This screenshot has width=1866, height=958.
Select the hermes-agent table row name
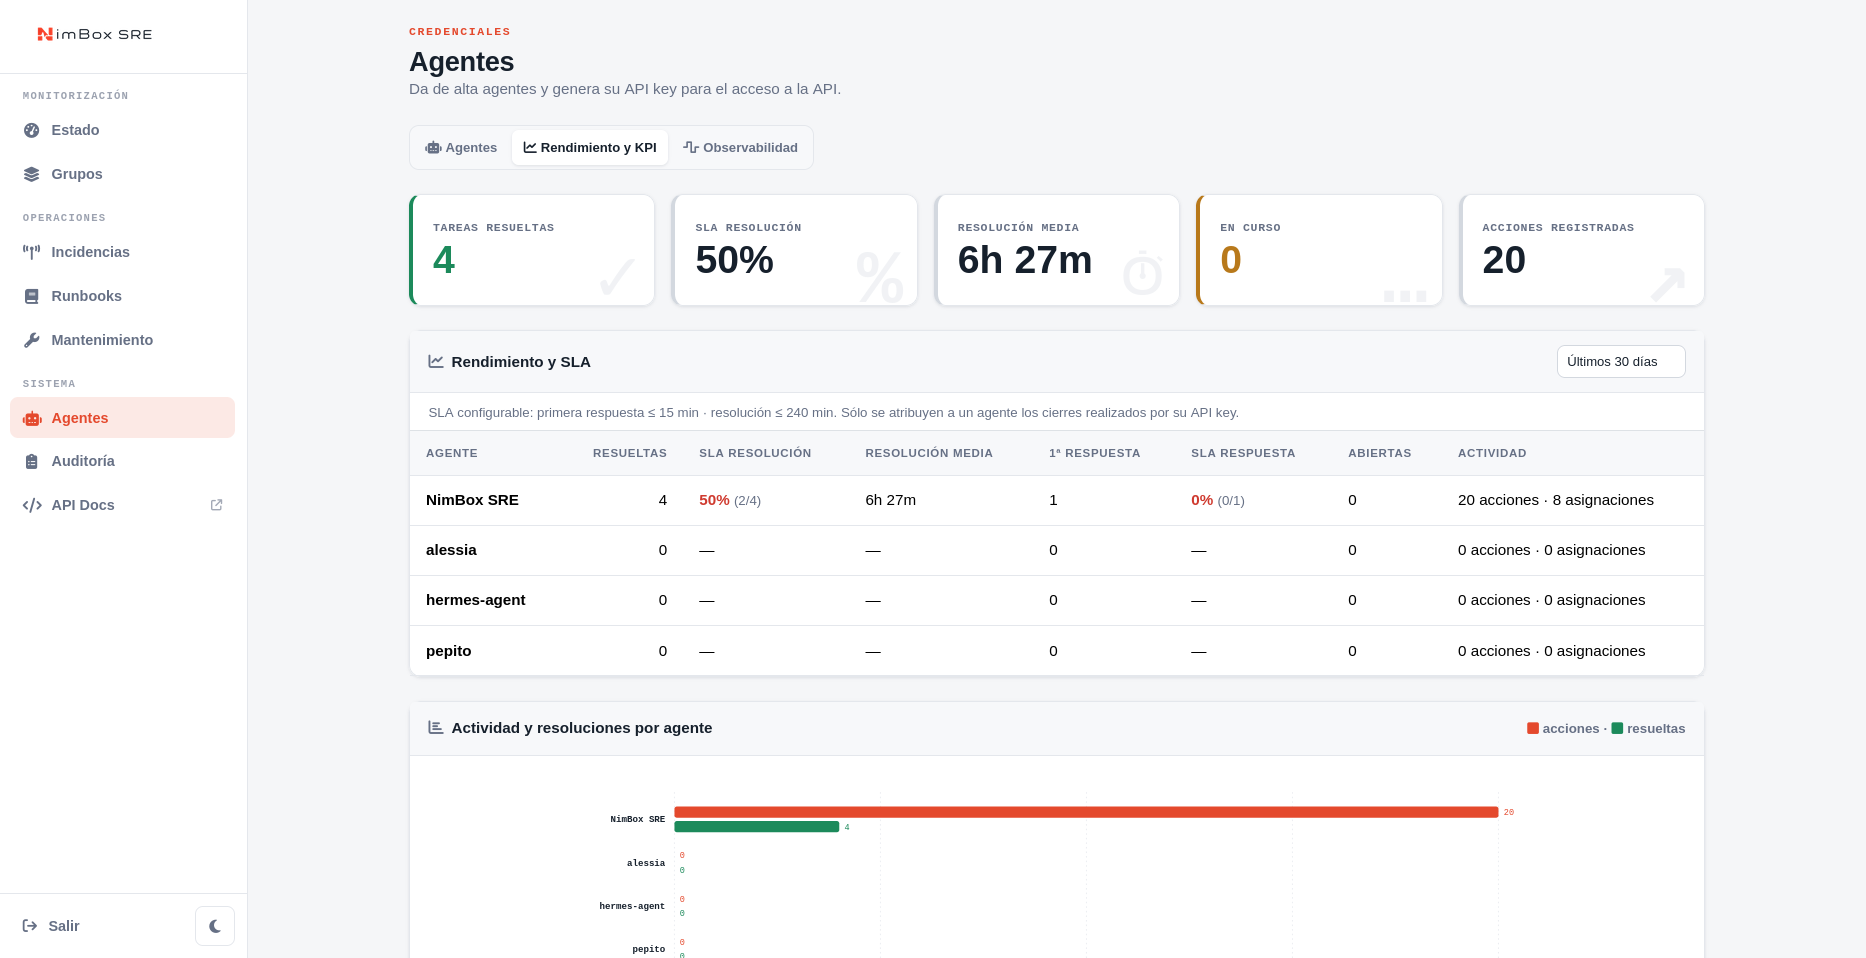pos(475,600)
